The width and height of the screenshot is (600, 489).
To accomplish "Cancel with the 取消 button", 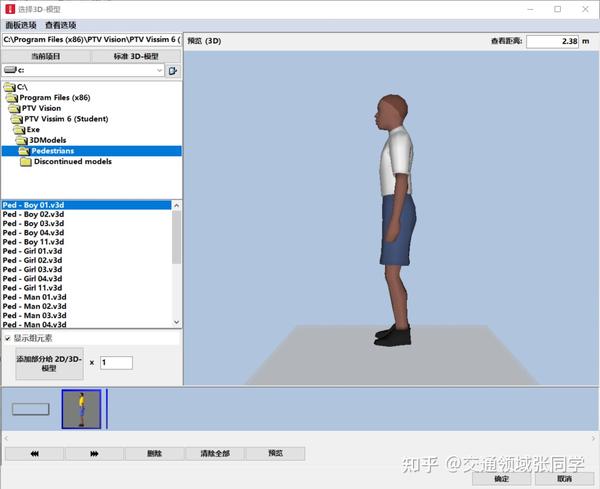I will [565, 479].
